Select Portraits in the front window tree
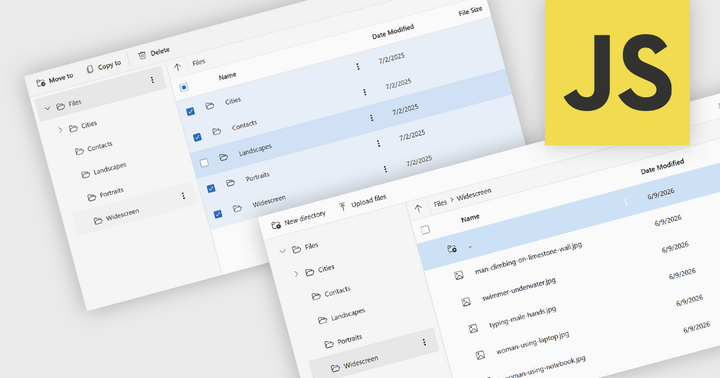 [350, 339]
